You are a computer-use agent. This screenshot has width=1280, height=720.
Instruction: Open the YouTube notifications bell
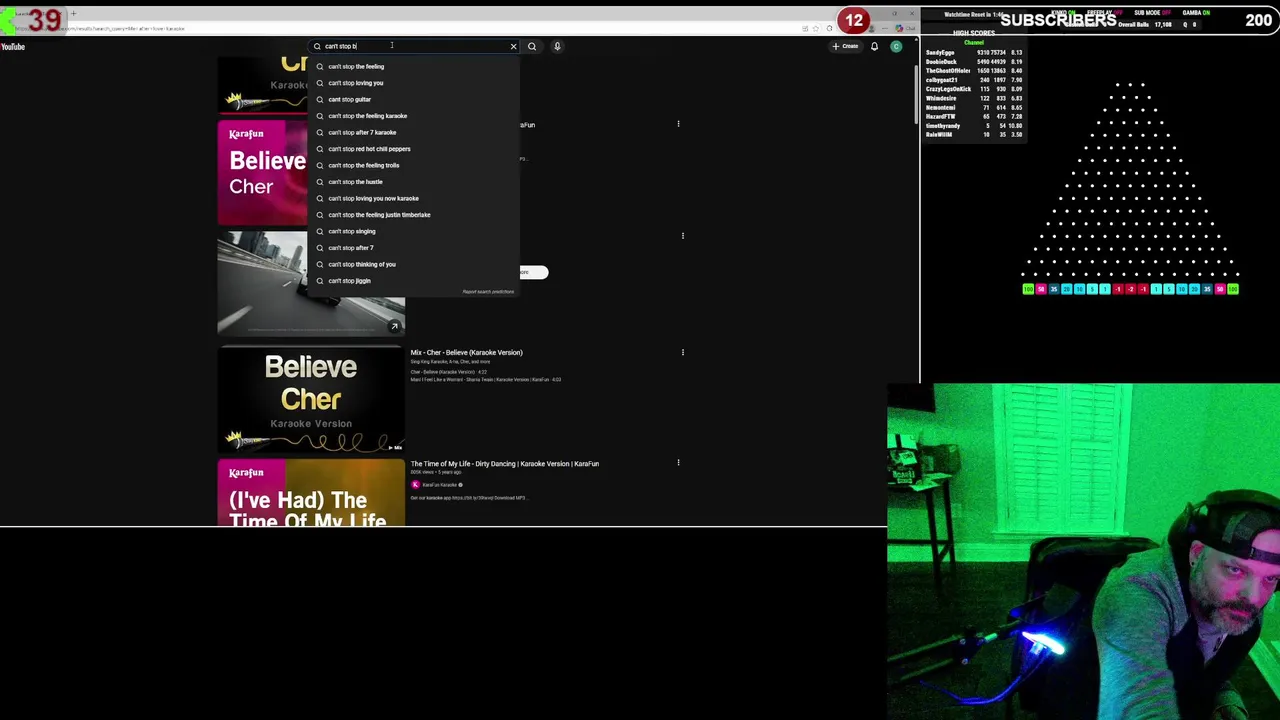point(874,46)
